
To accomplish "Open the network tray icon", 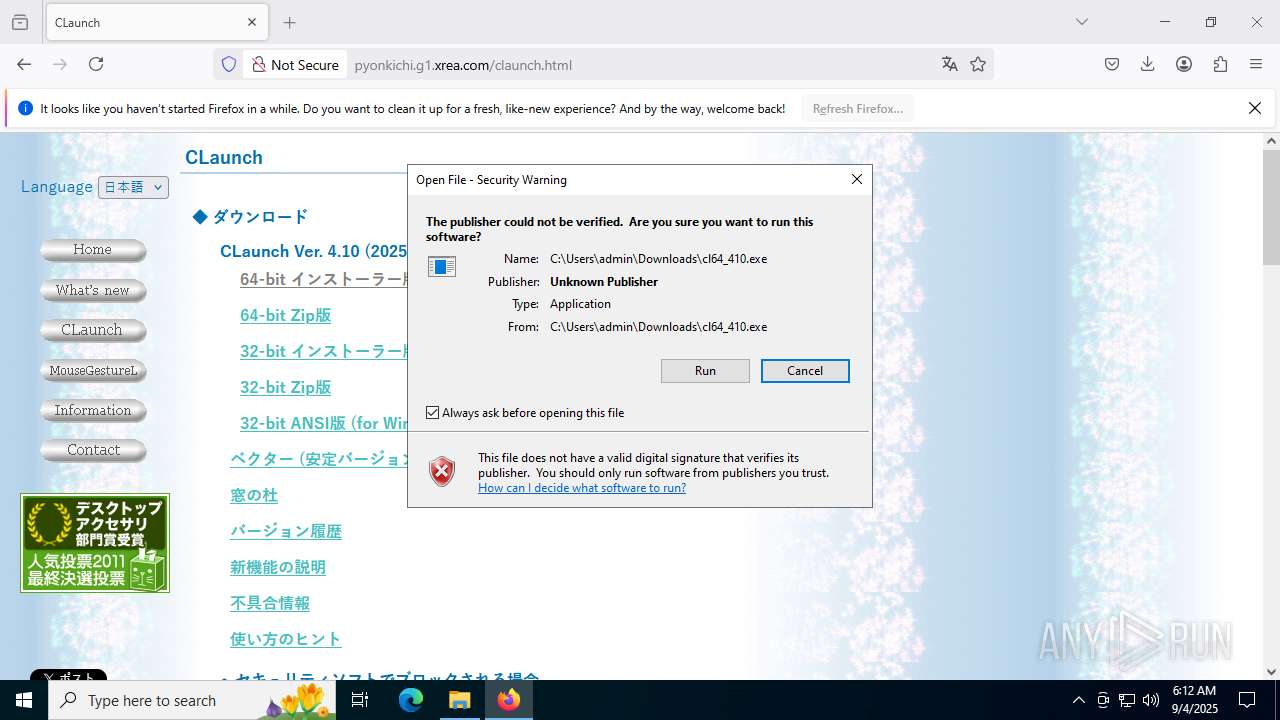I will (1127, 700).
